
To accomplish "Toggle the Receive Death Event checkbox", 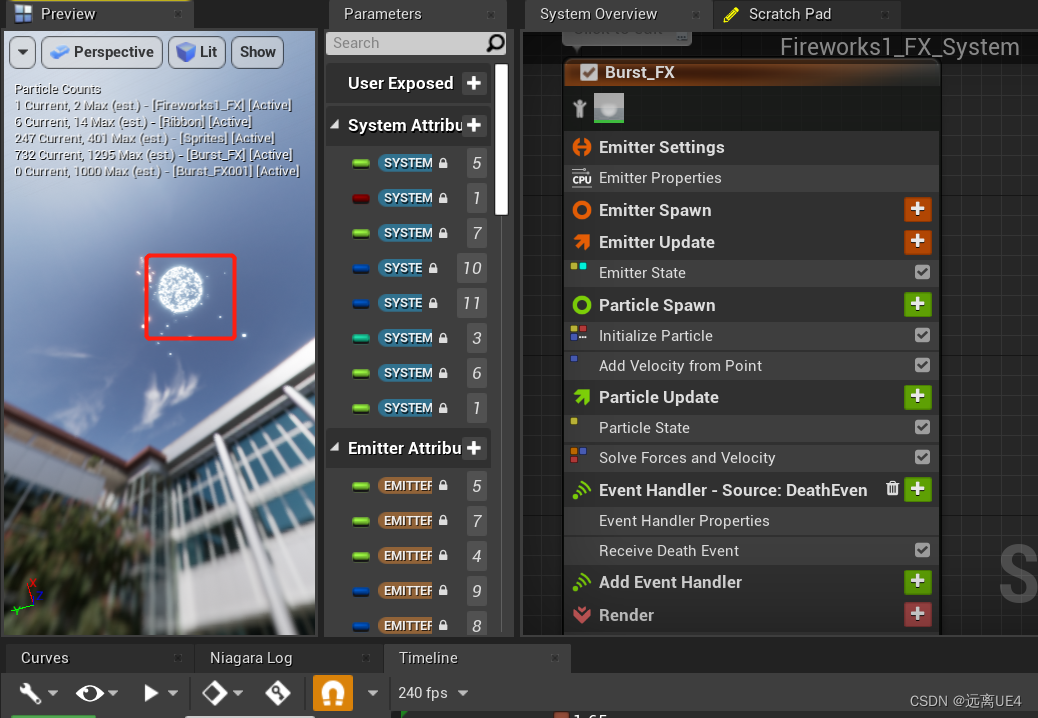I will tap(922, 550).
